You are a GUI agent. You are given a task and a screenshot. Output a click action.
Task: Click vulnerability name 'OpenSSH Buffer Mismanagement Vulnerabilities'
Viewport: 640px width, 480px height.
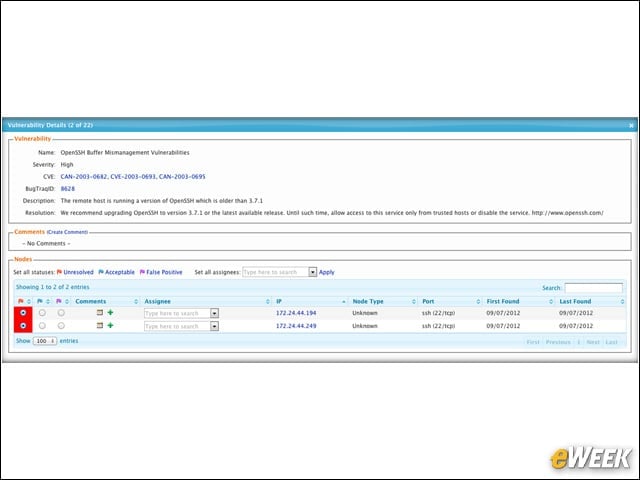125,153
